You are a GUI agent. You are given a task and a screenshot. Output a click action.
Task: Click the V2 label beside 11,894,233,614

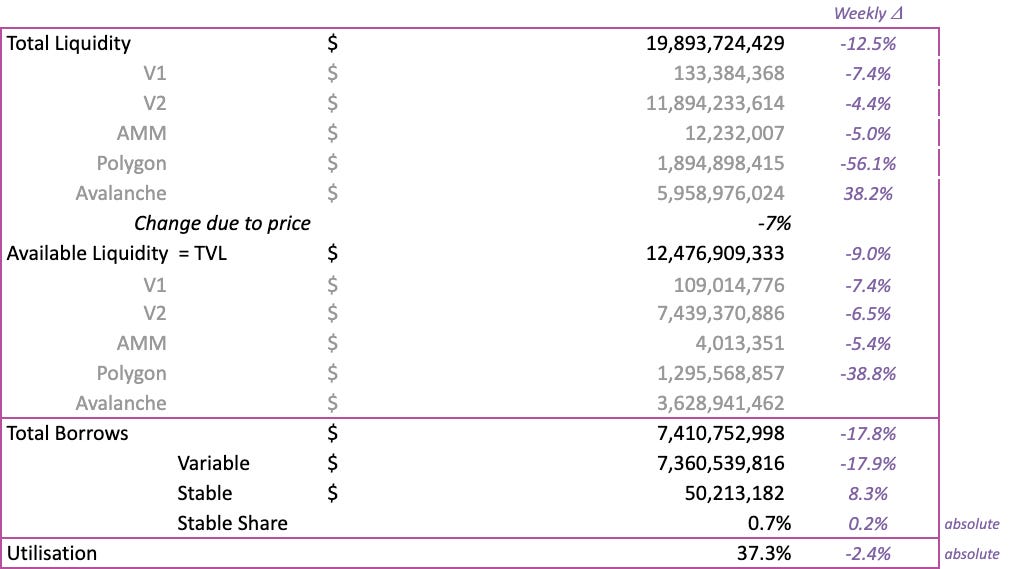155,104
